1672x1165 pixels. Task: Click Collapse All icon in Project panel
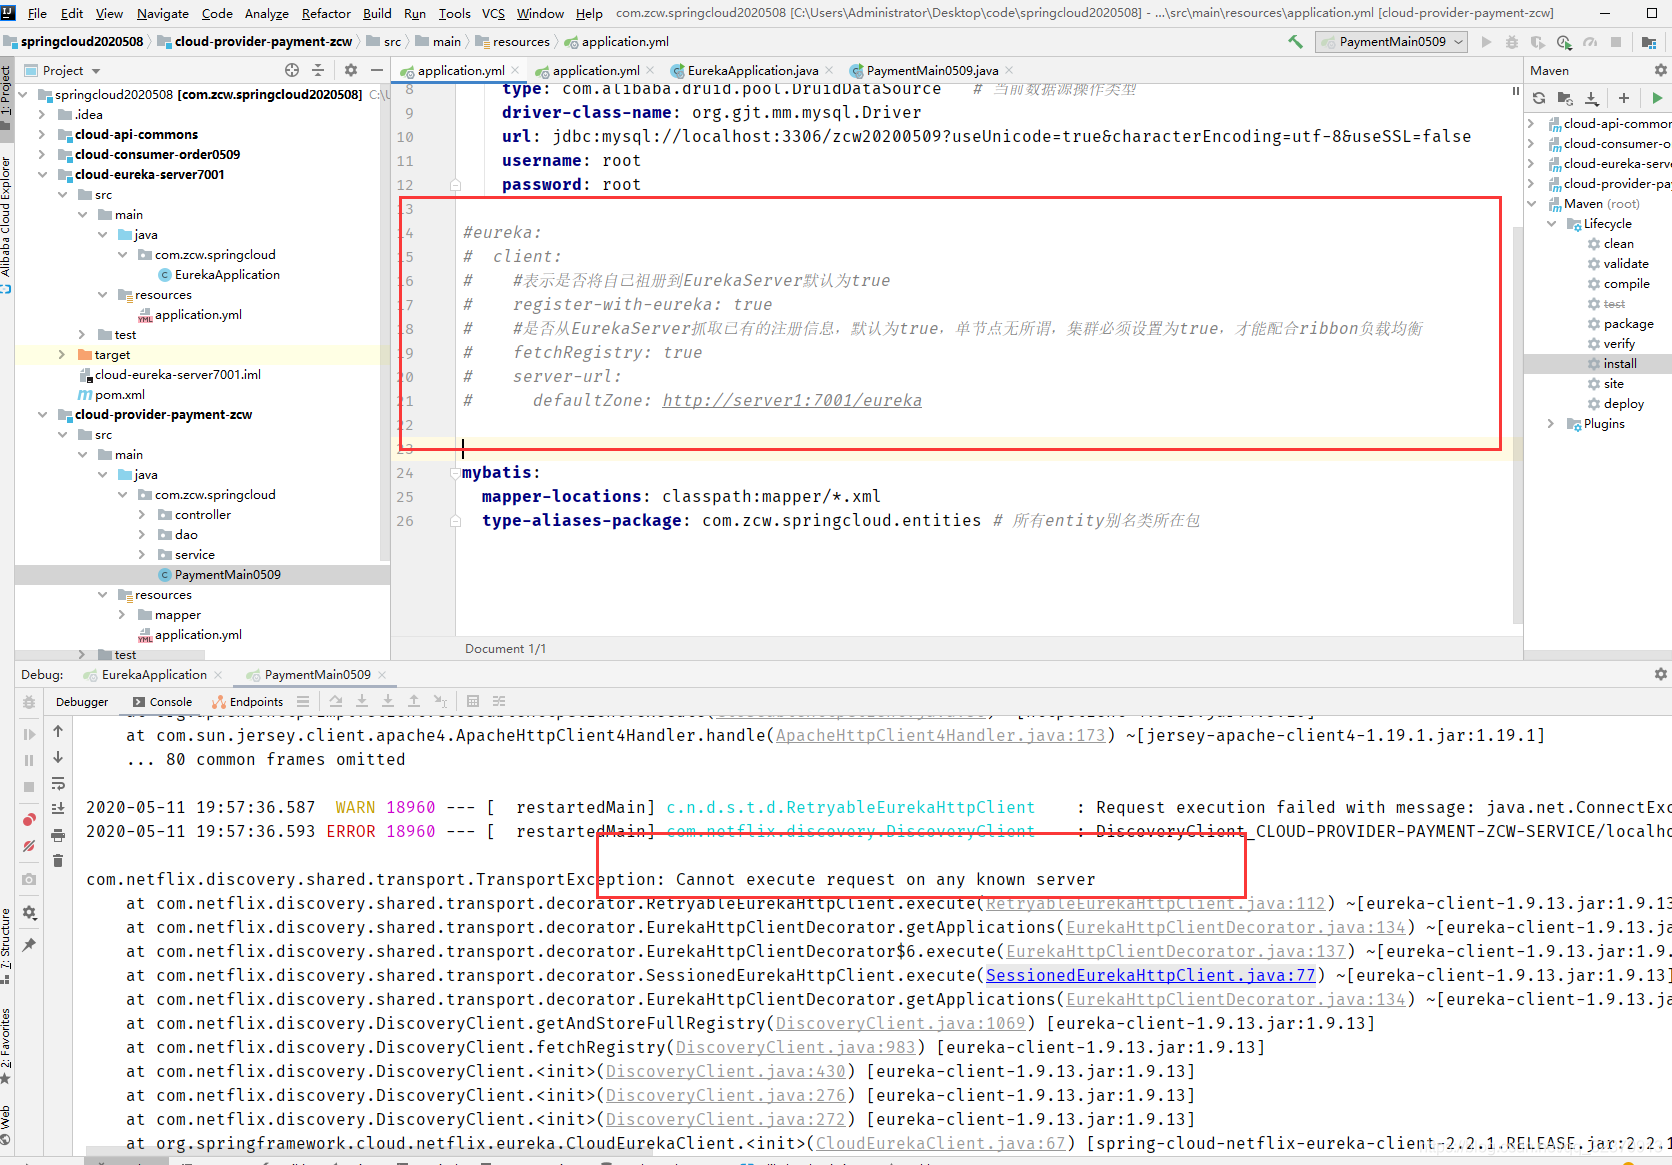tap(318, 70)
